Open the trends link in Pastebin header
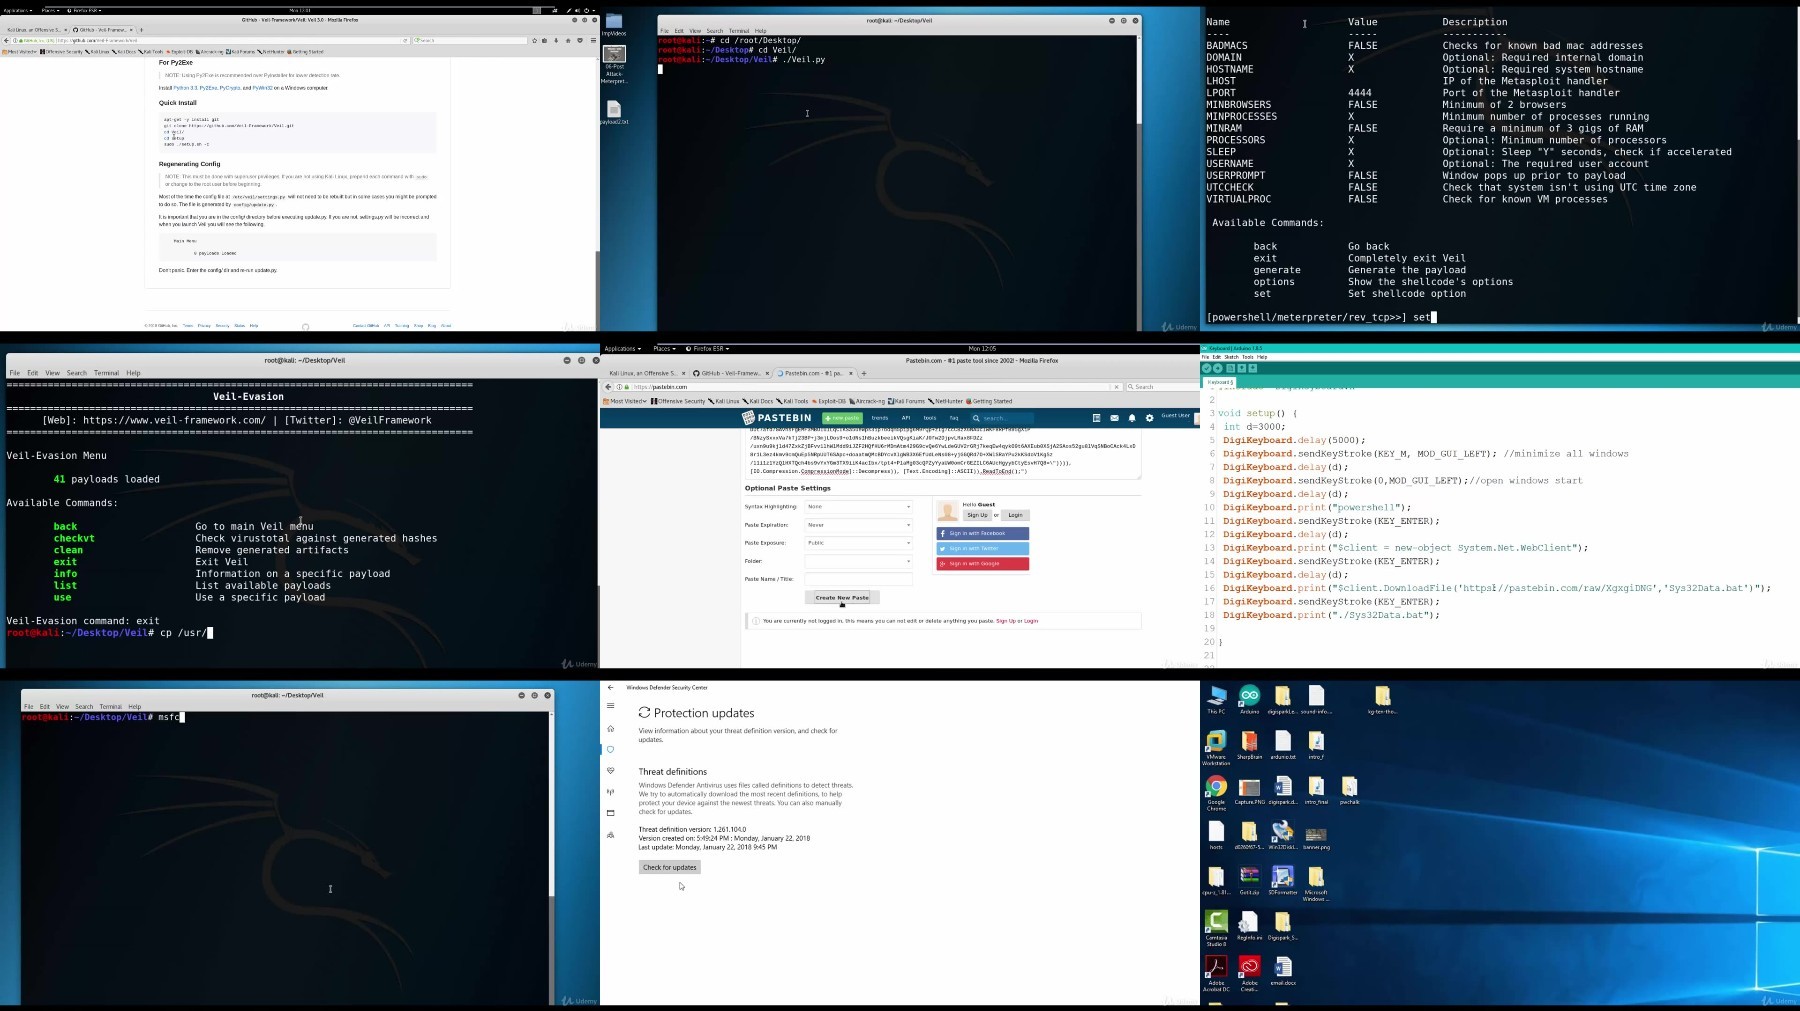The width and height of the screenshot is (1800, 1011). coord(880,418)
